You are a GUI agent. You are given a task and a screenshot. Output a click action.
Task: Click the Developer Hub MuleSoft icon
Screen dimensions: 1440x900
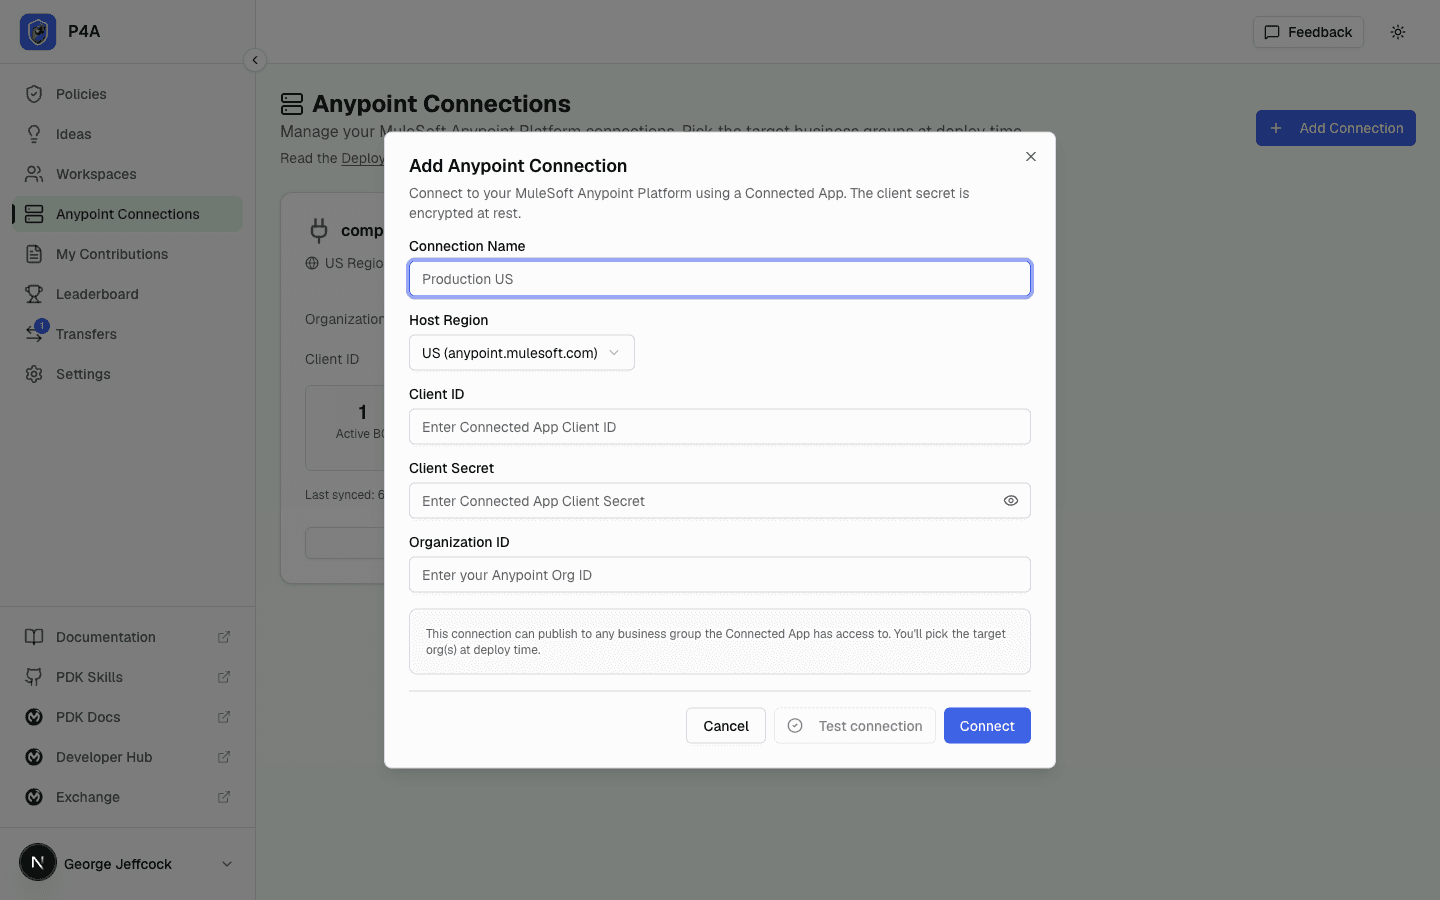coord(34,757)
